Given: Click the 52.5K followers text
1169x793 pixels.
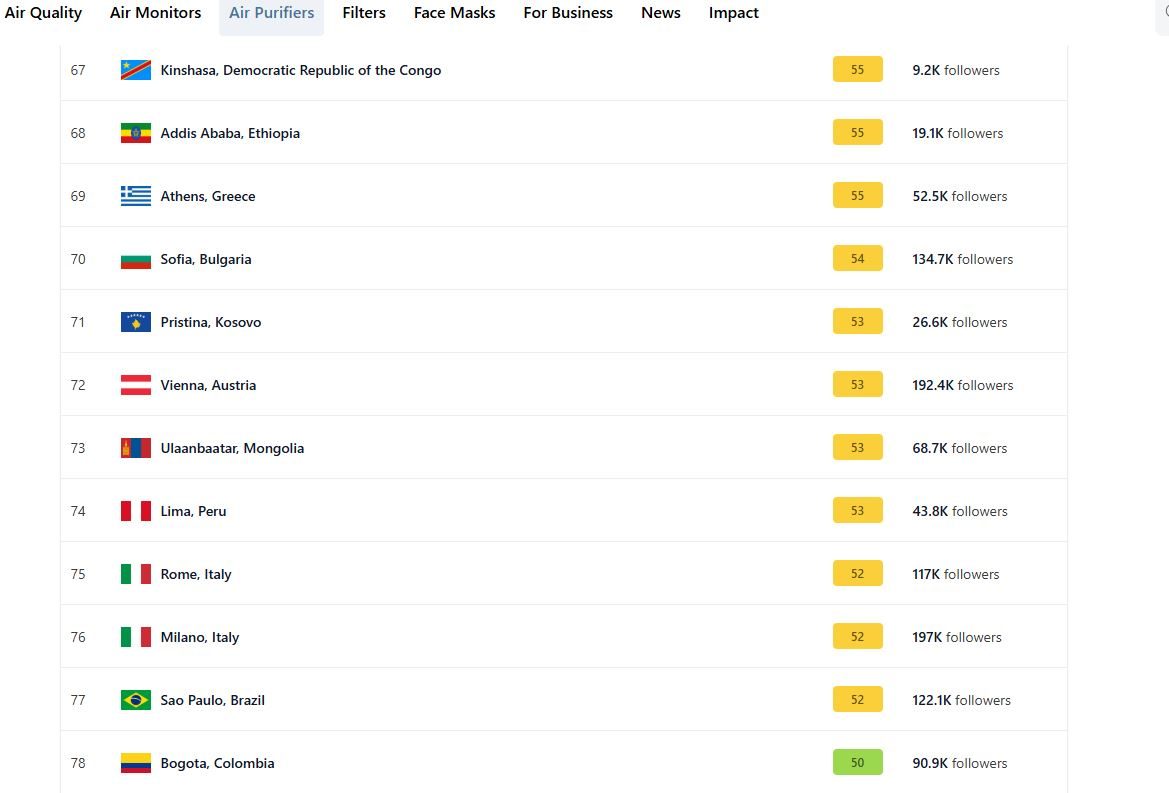Looking at the screenshot, I should (960, 196).
